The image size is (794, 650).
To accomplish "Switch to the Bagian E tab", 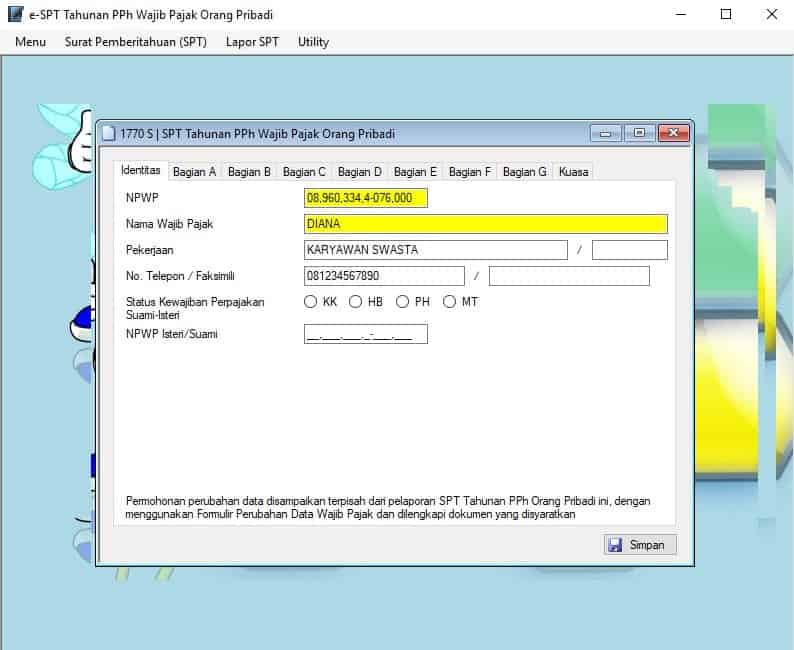I will [415, 172].
